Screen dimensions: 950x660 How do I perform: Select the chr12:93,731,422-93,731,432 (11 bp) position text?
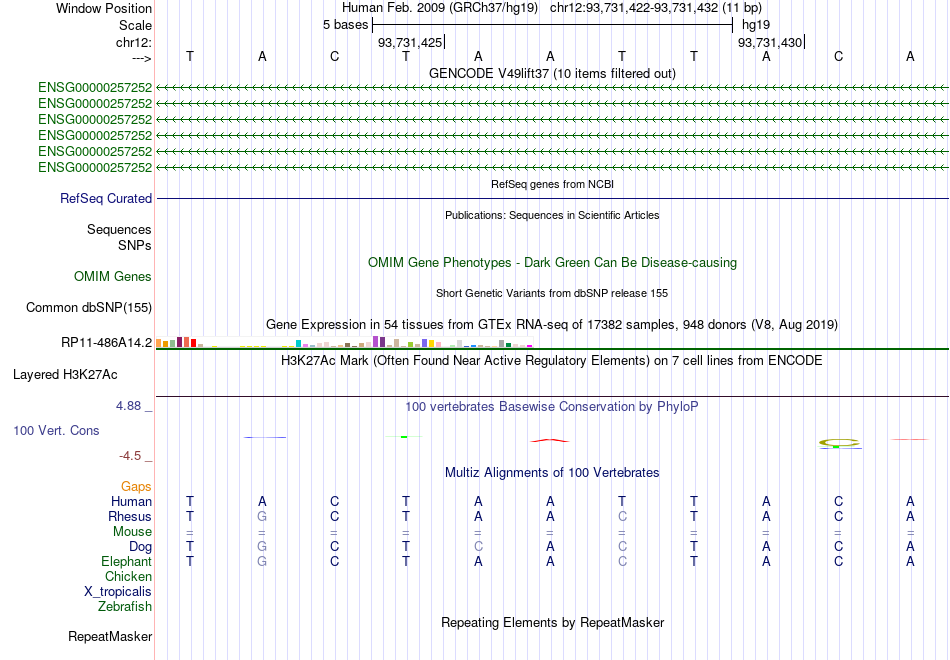tap(656, 8)
